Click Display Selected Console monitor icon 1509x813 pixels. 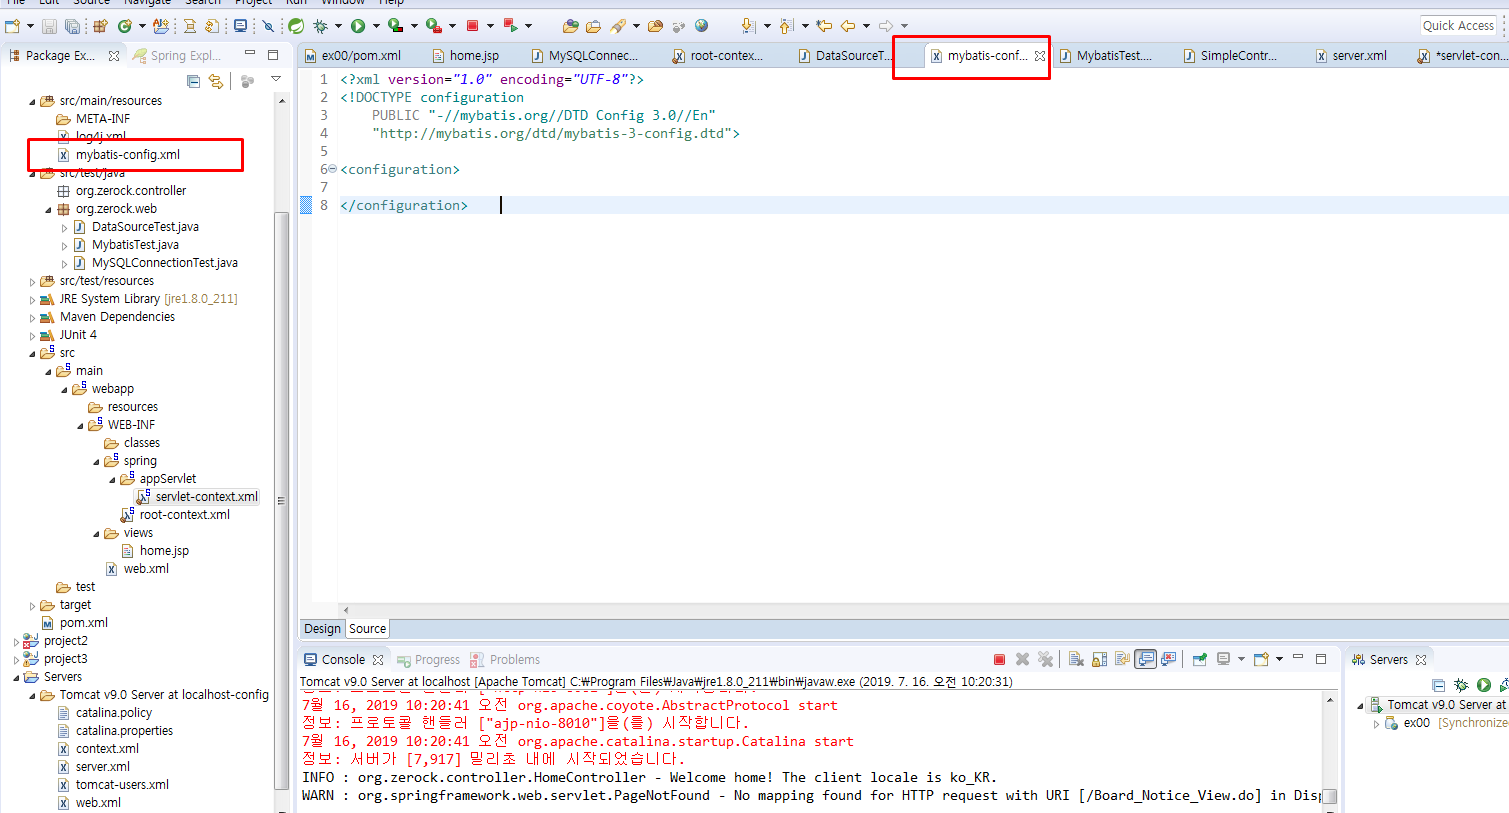pyautogui.click(x=1223, y=659)
